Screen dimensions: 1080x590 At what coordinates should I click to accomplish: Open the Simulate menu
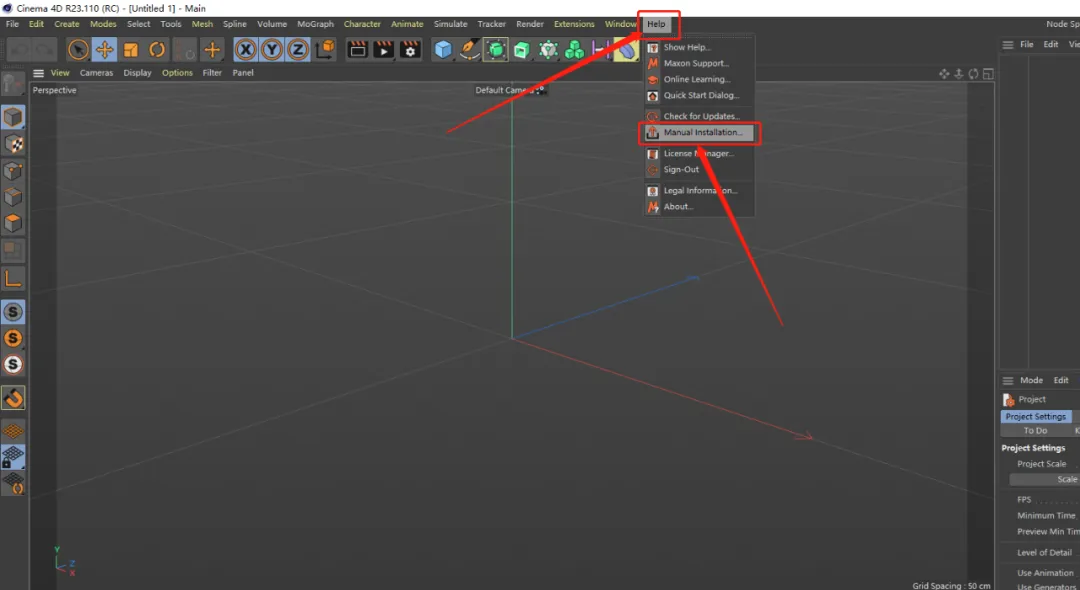tap(450, 24)
